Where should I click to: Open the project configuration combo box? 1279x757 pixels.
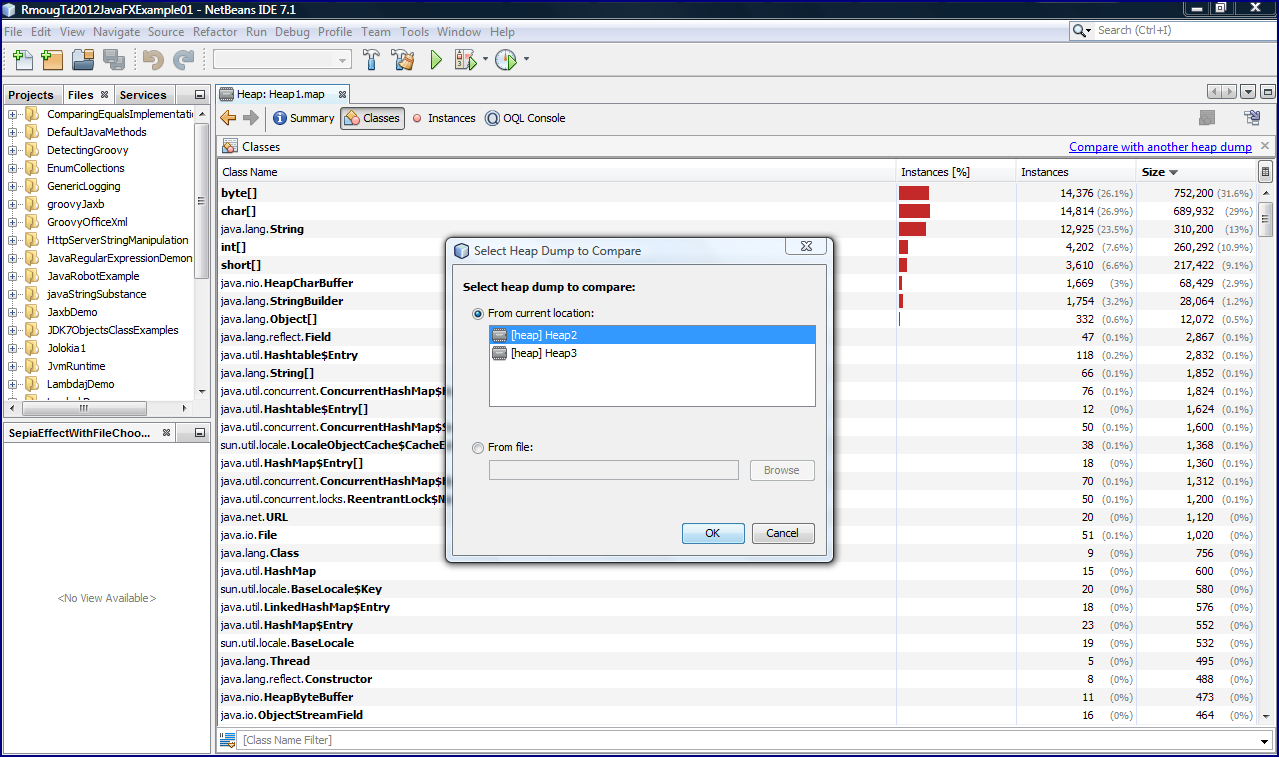point(281,60)
